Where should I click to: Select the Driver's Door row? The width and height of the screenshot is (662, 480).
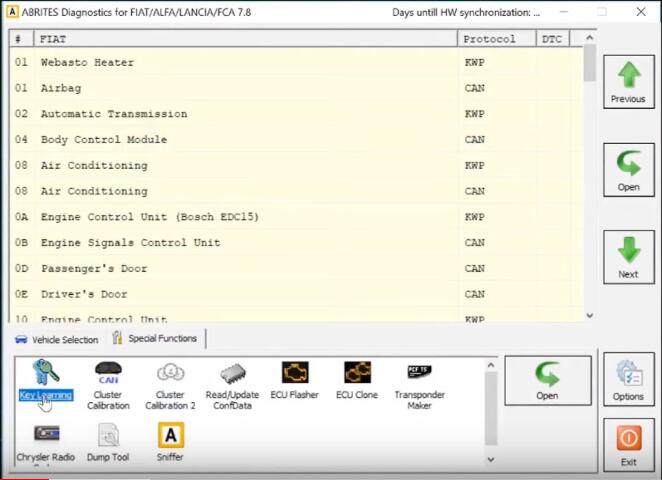(296, 294)
